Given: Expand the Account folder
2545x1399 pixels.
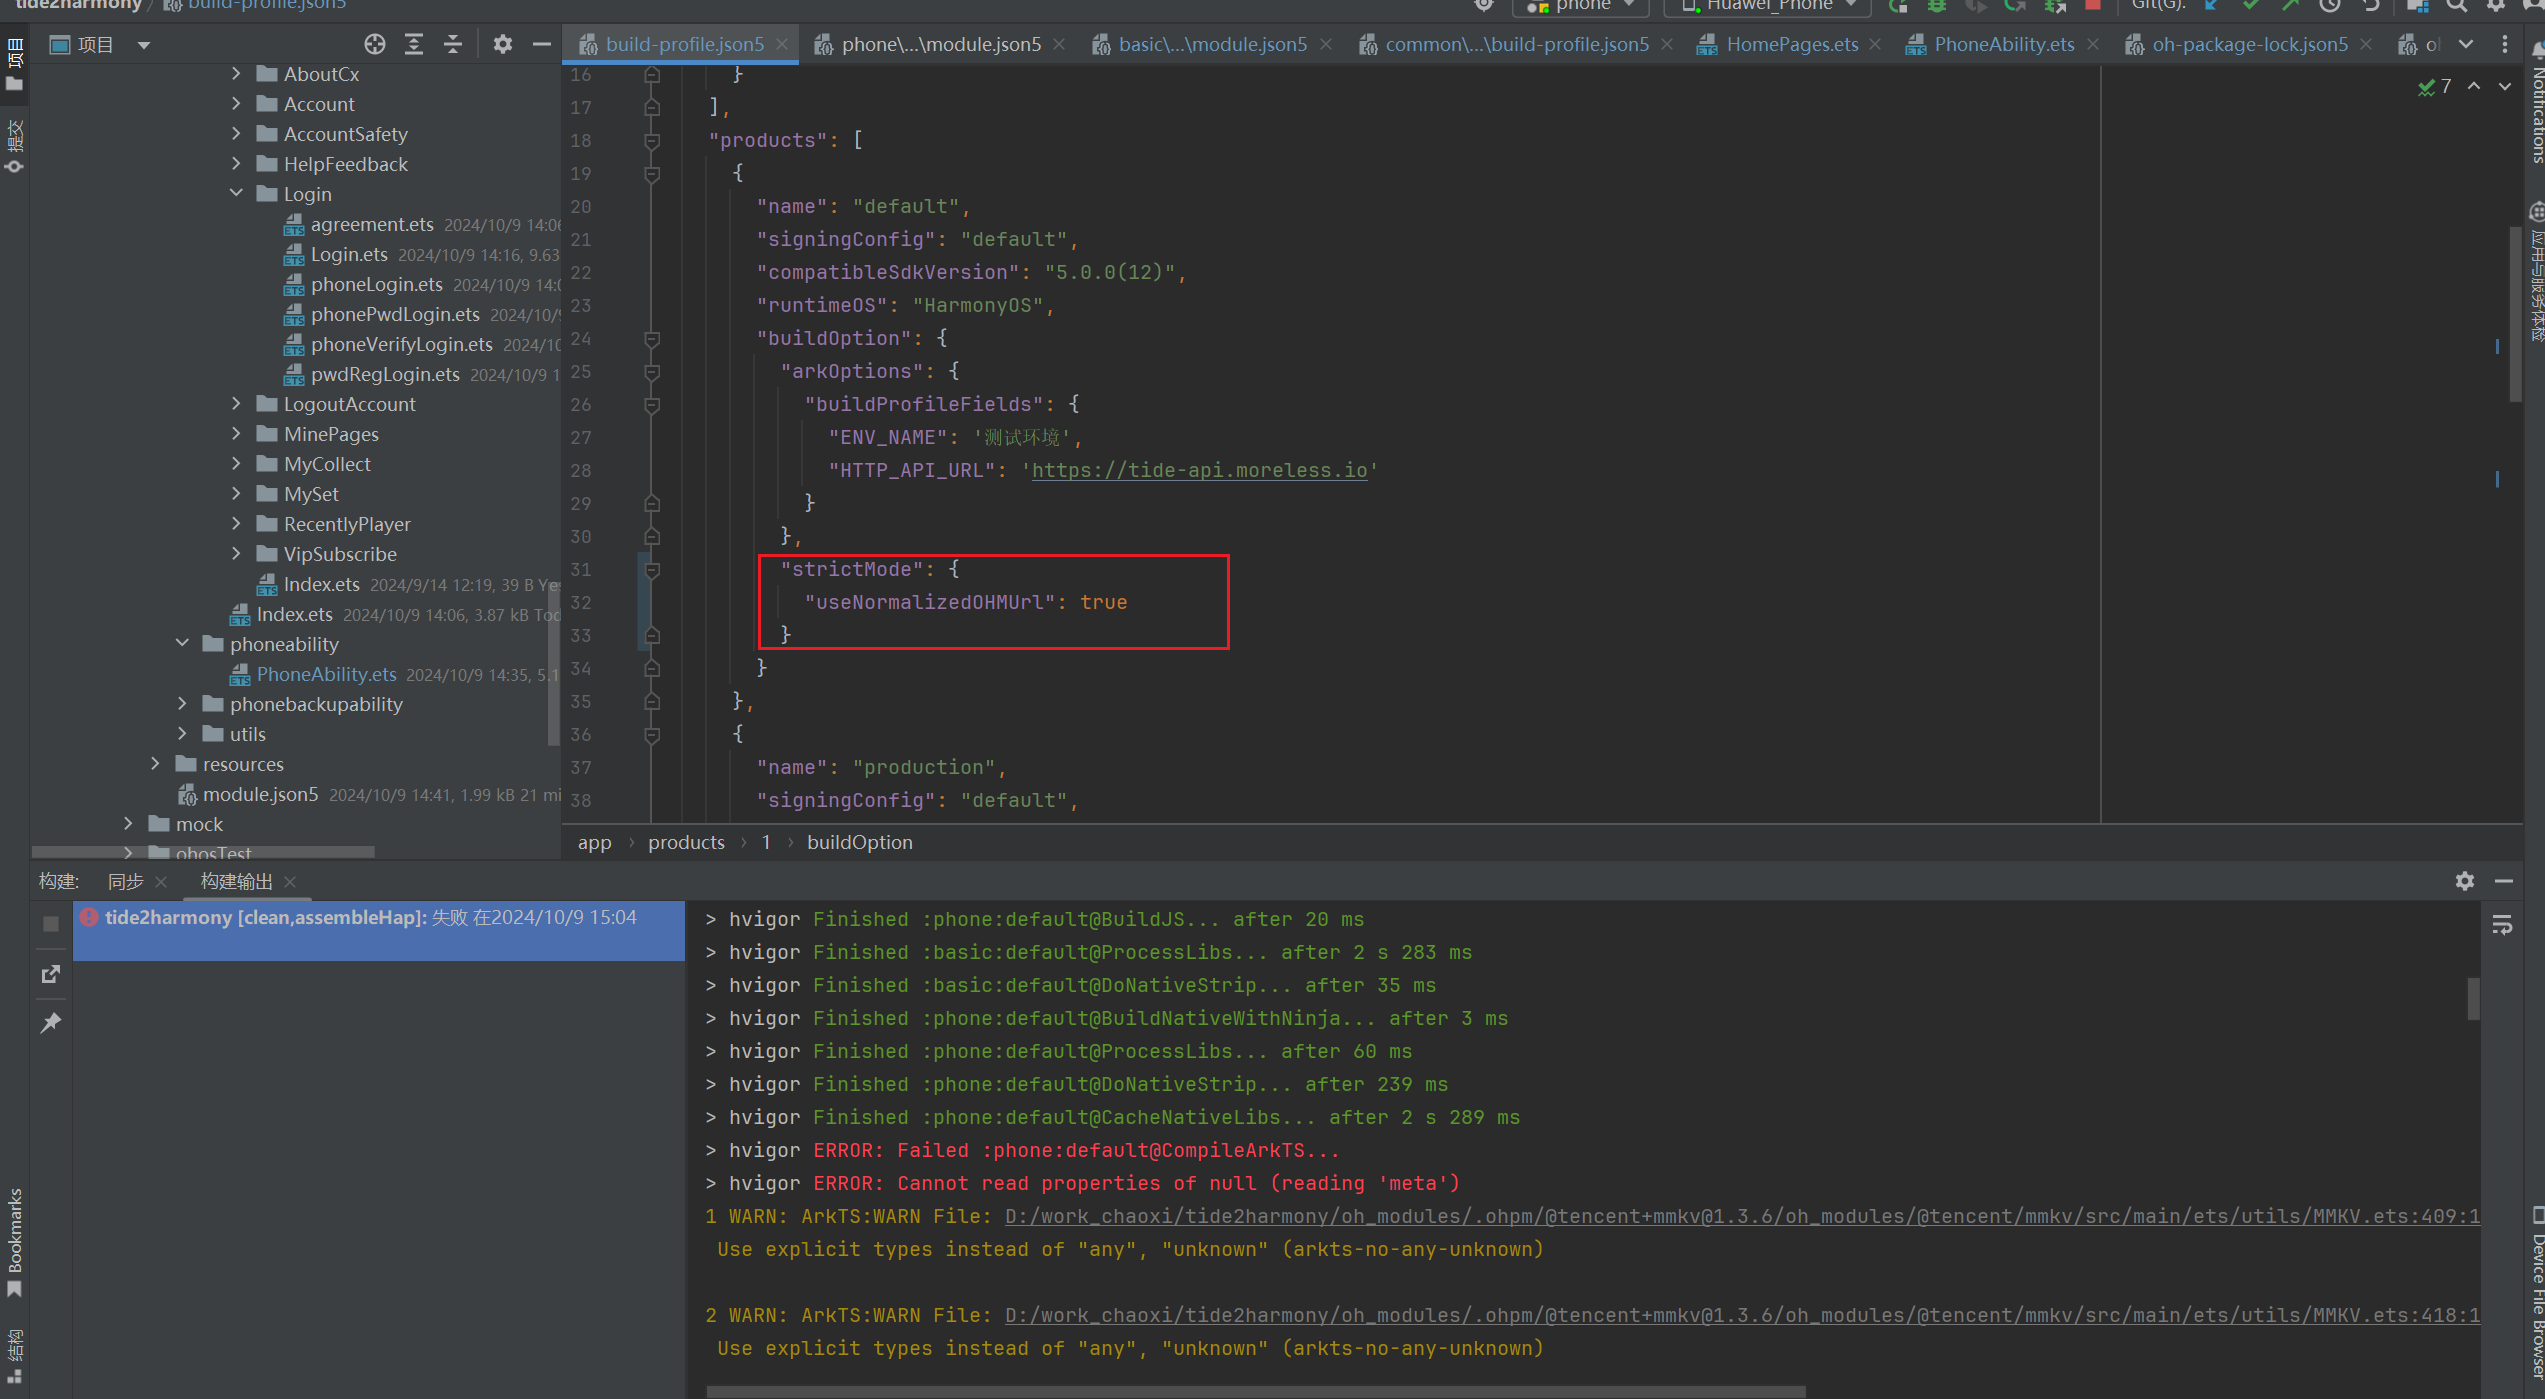Looking at the screenshot, I should click(x=236, y=104).
